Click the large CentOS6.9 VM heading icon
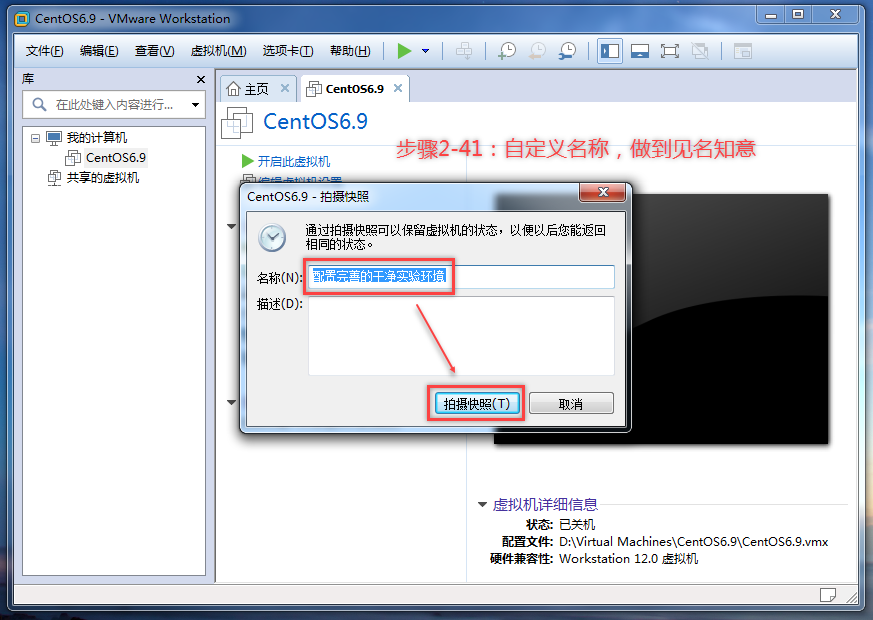The width and height of the screenshot is (873, 620). [x=237, y=122]
